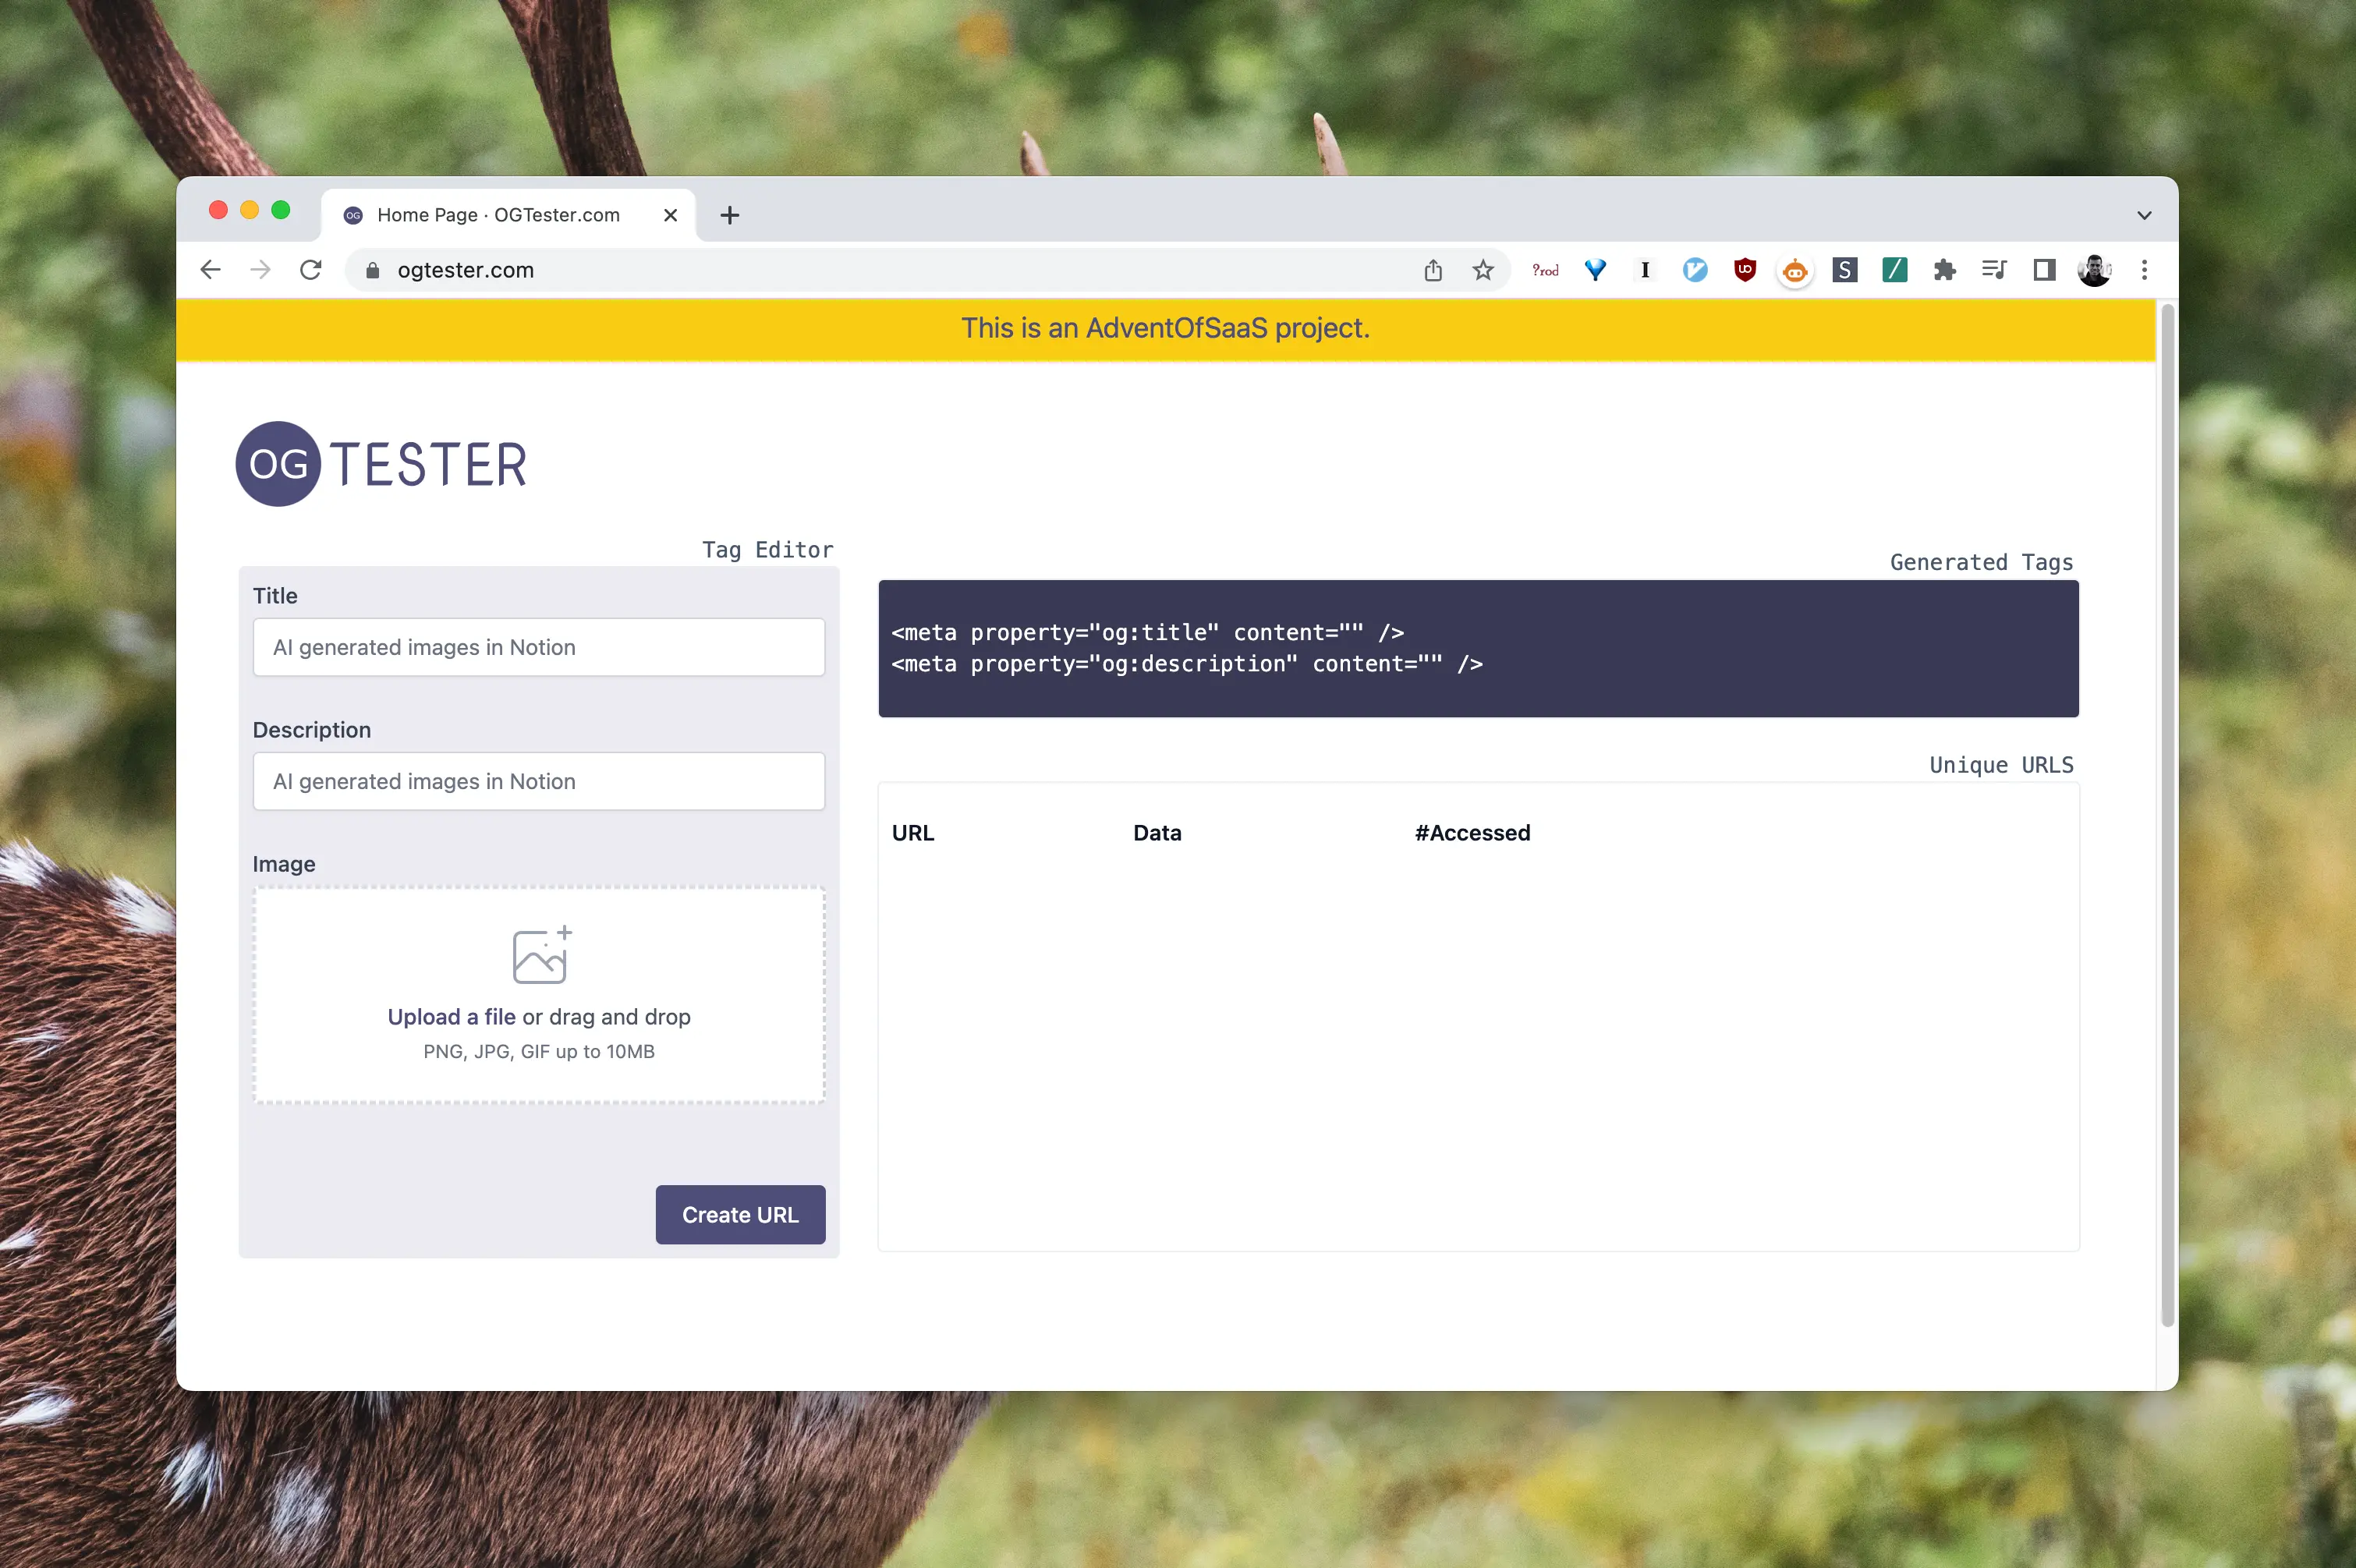Image resolution: width=2356 pixels, height=1568 pixels.
Task: Open the media controls icon
Action: tap(1994, 270)
